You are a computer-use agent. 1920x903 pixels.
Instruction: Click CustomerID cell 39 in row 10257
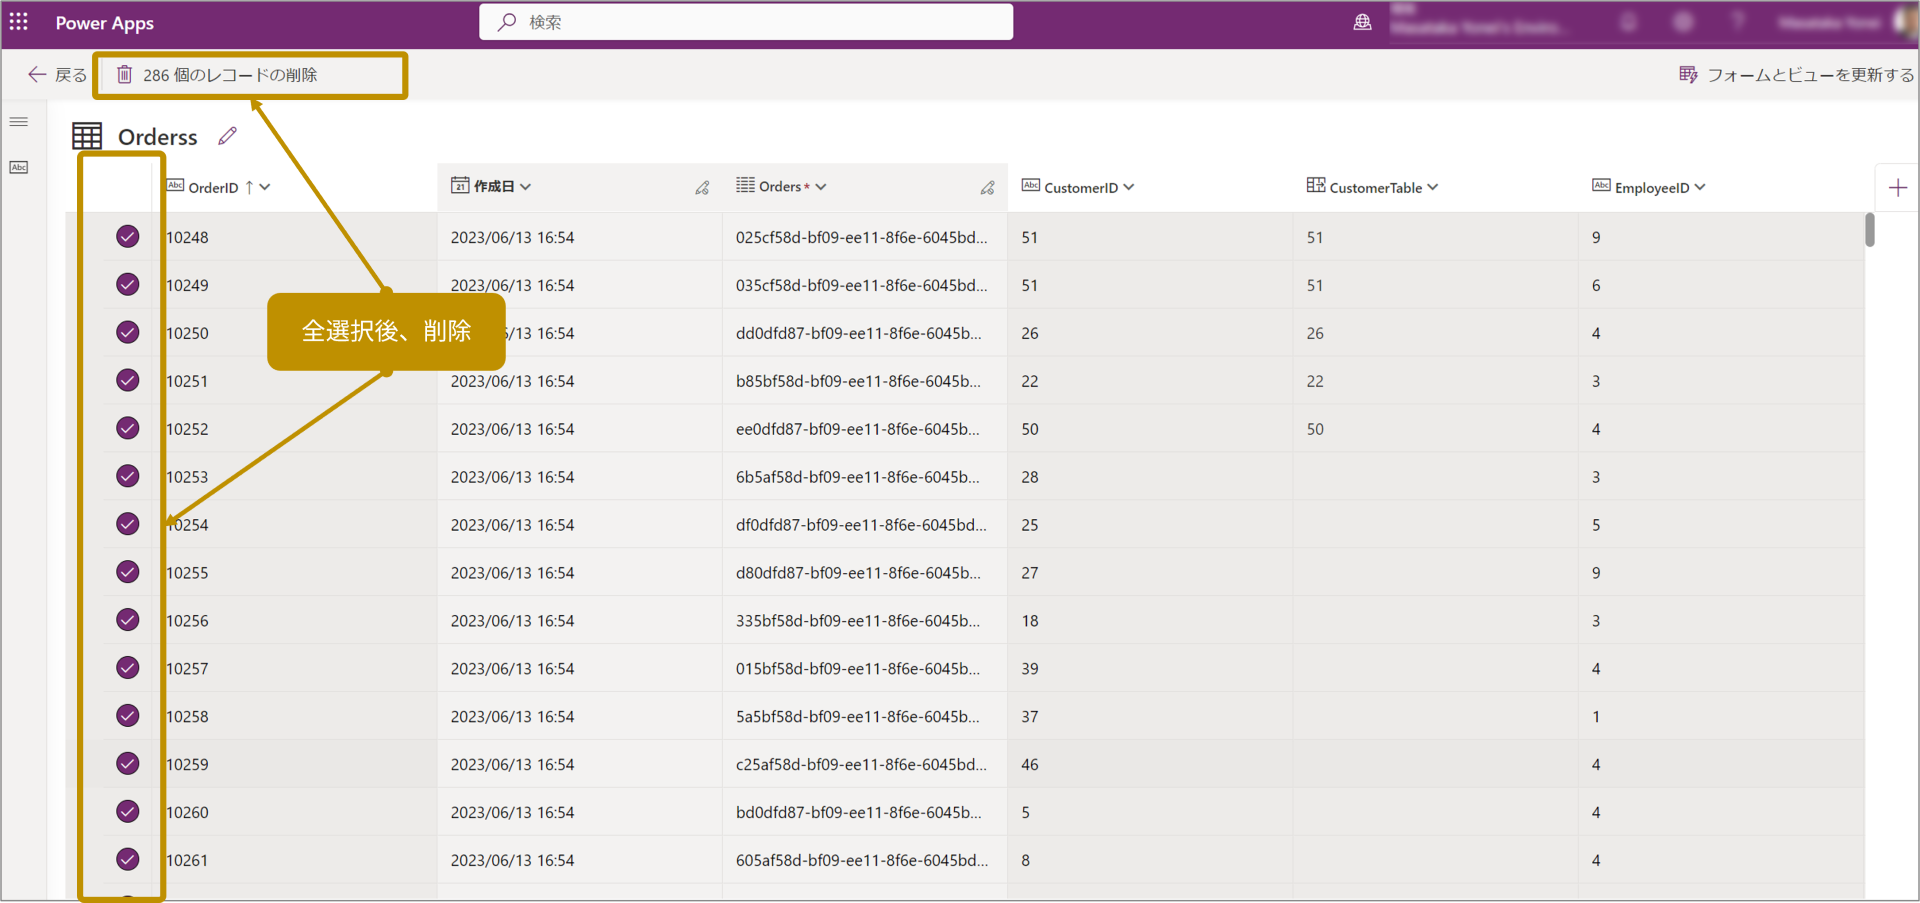coord(1030,669)
